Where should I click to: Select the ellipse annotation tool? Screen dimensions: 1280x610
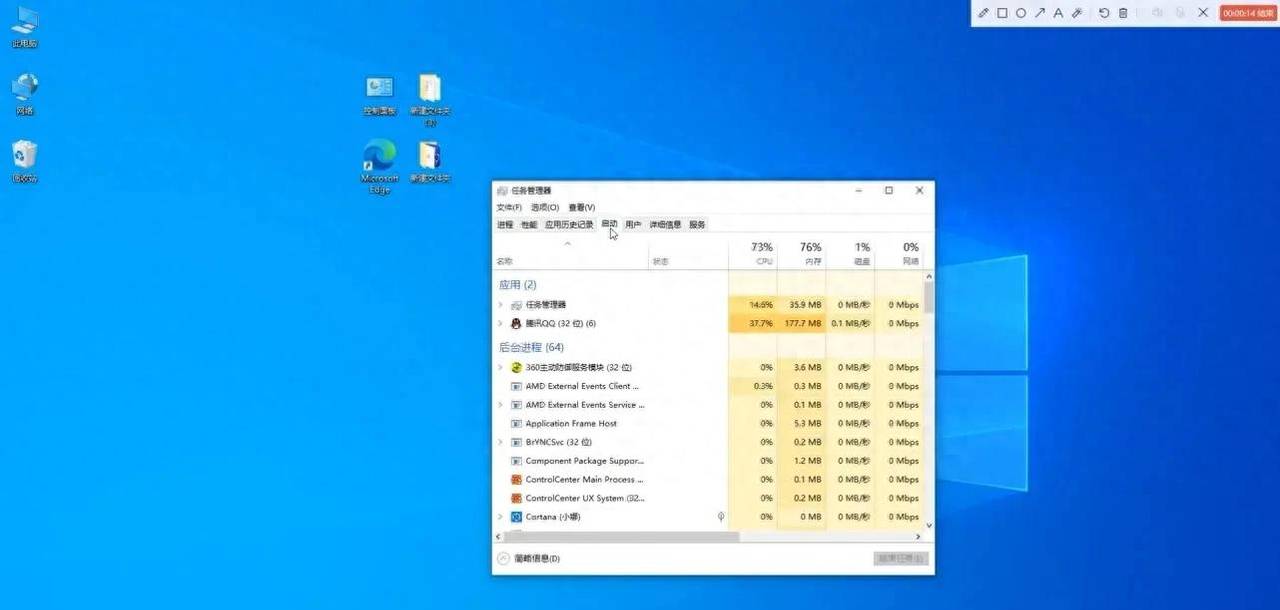pos(1021,13)
